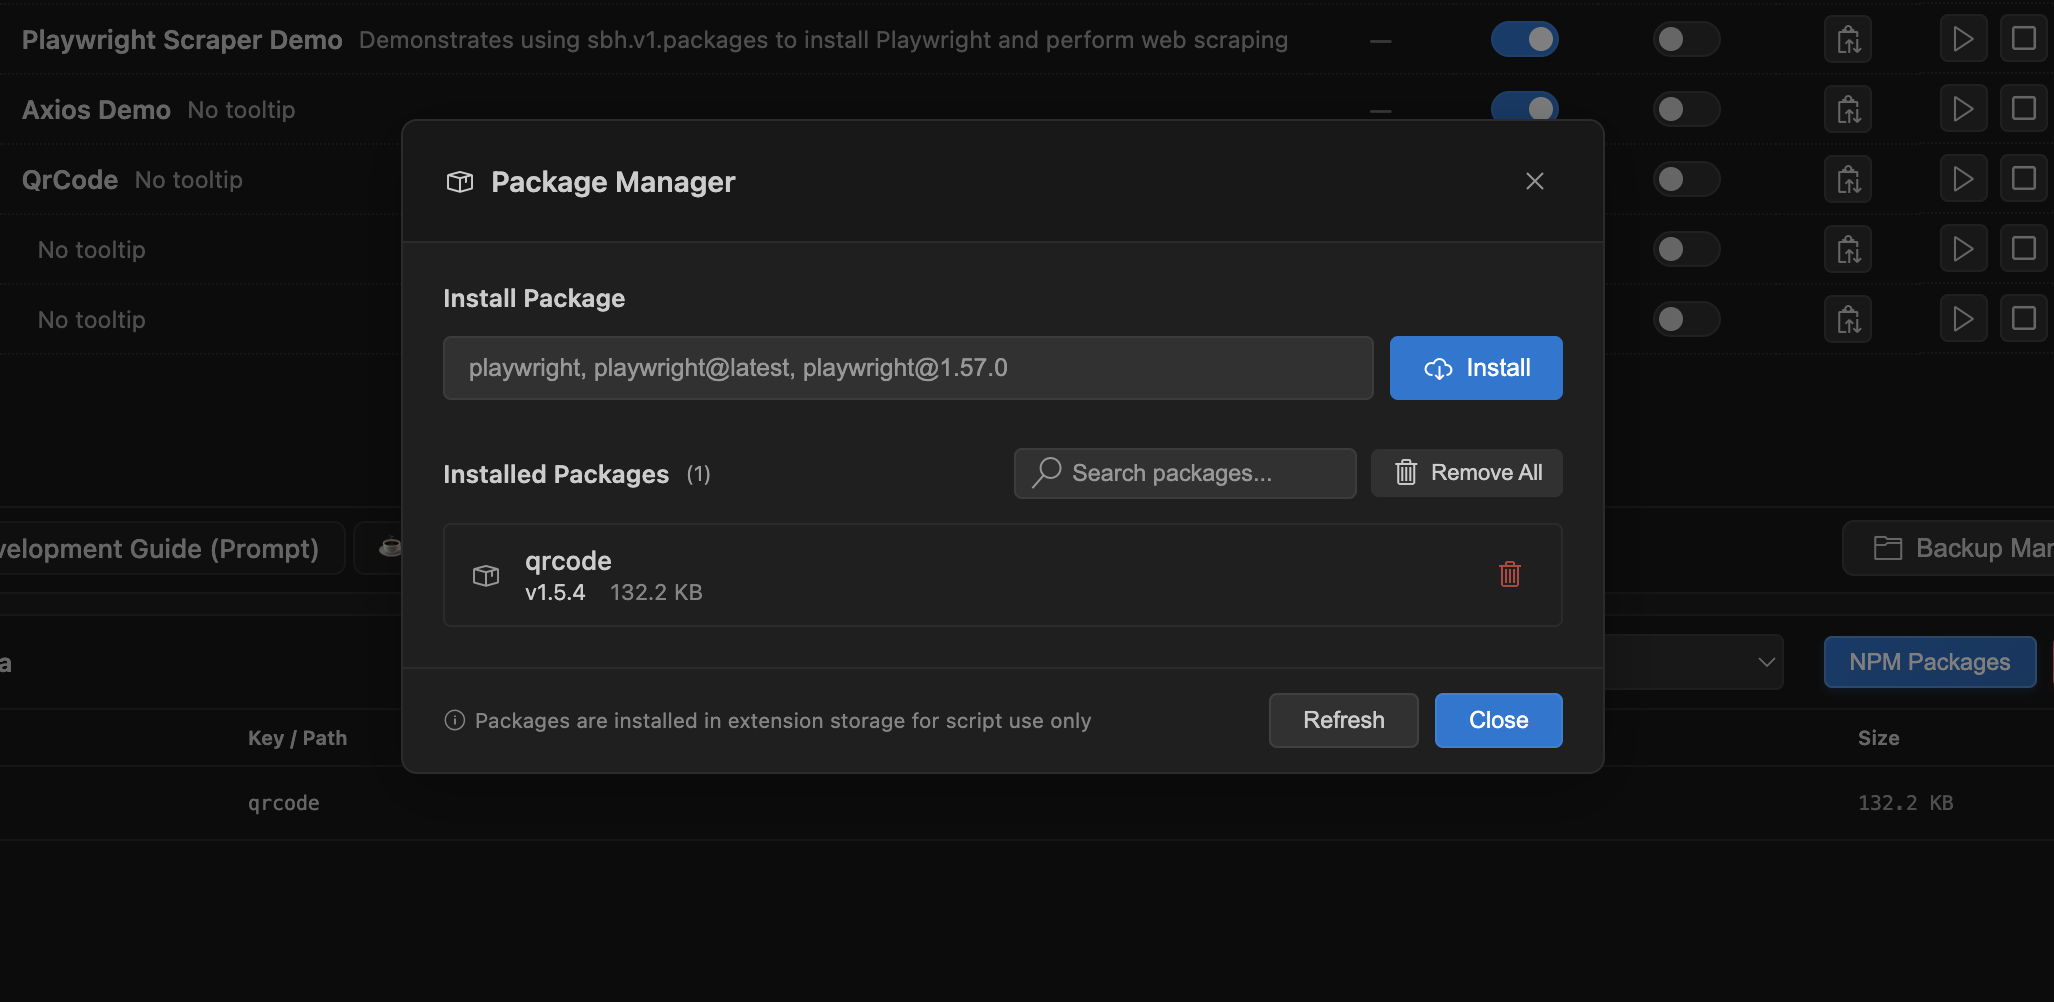Screen dimensions: 2054x1002
Task: Focus the package name input field
Action: pos(908,368)
